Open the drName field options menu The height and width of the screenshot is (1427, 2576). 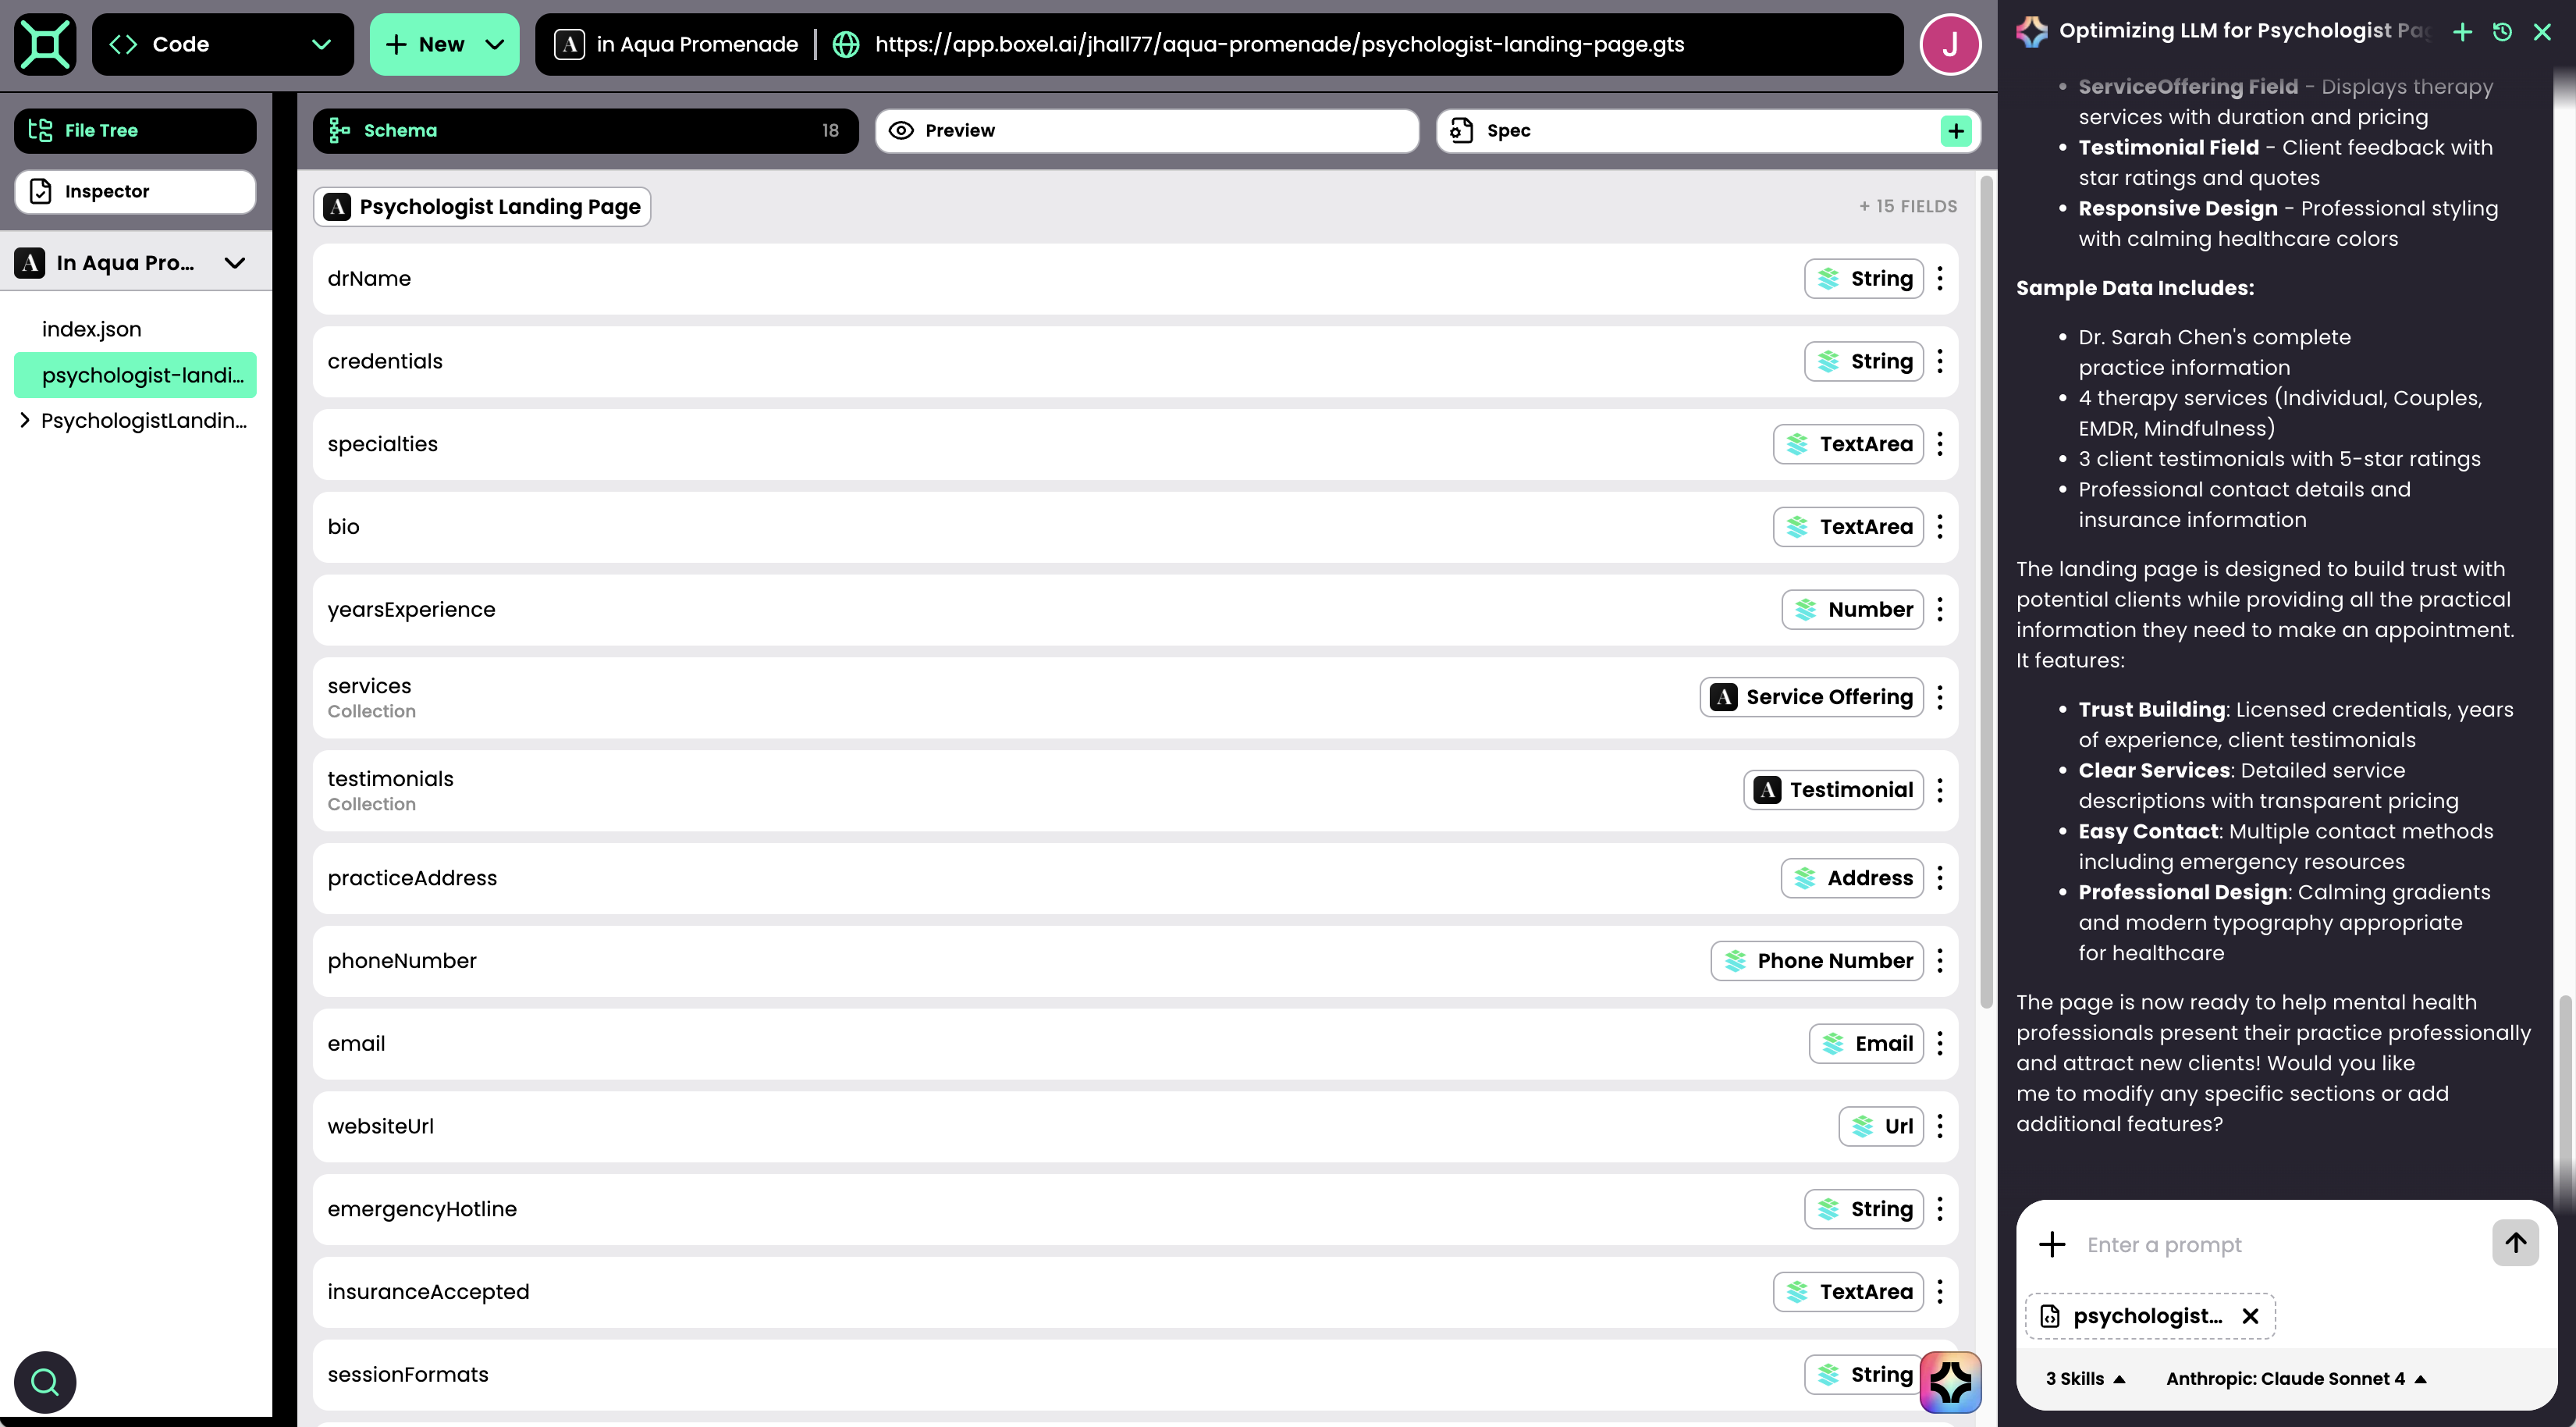[1940, 279]
